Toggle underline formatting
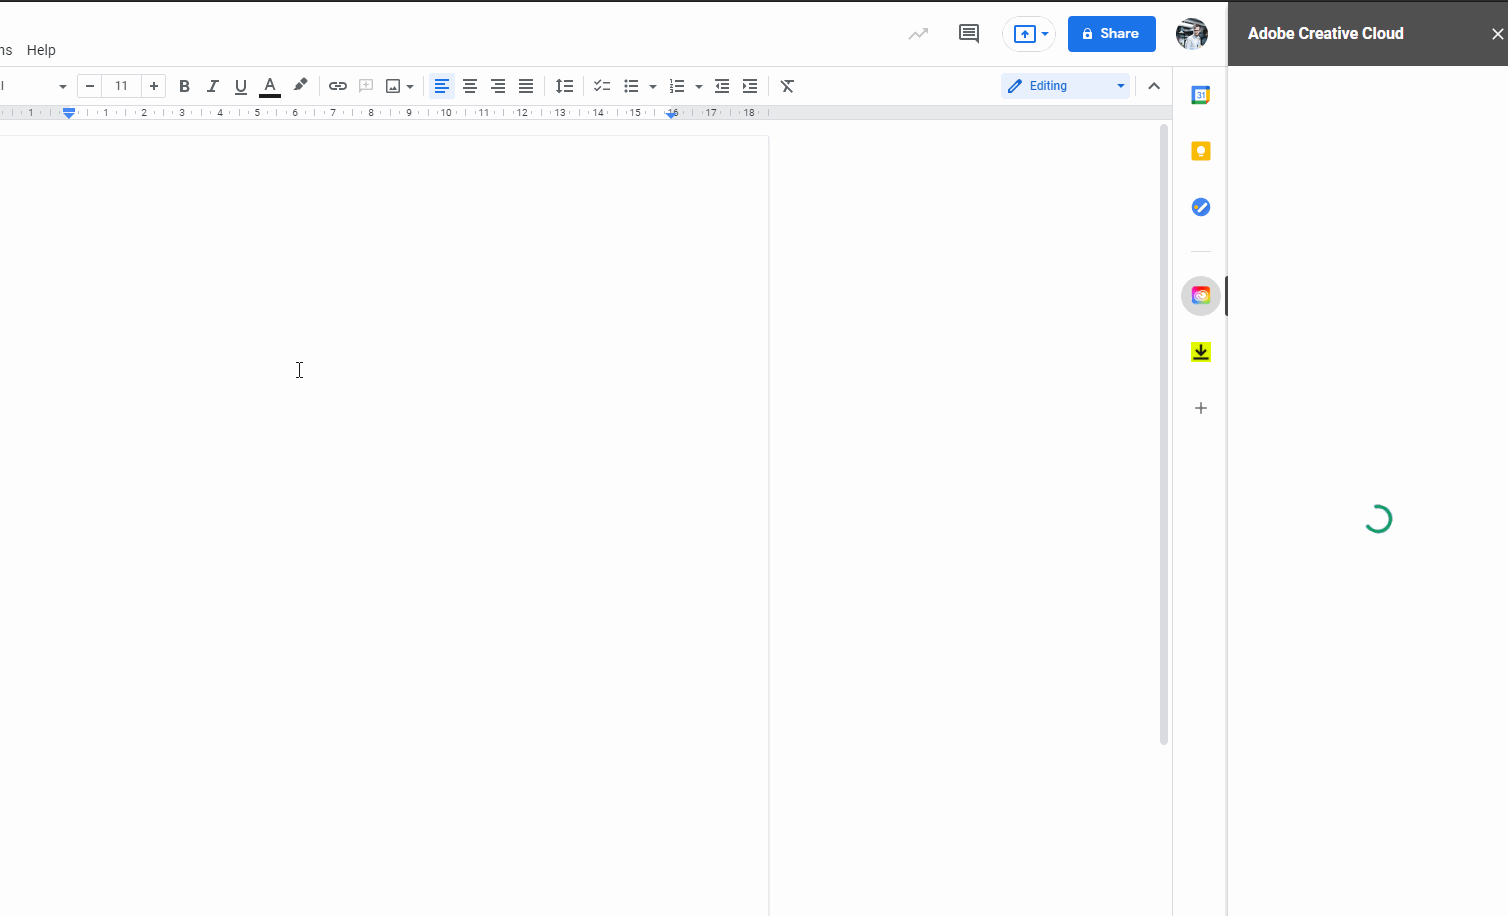This screenshot has width=1508, height=916. 240,86
